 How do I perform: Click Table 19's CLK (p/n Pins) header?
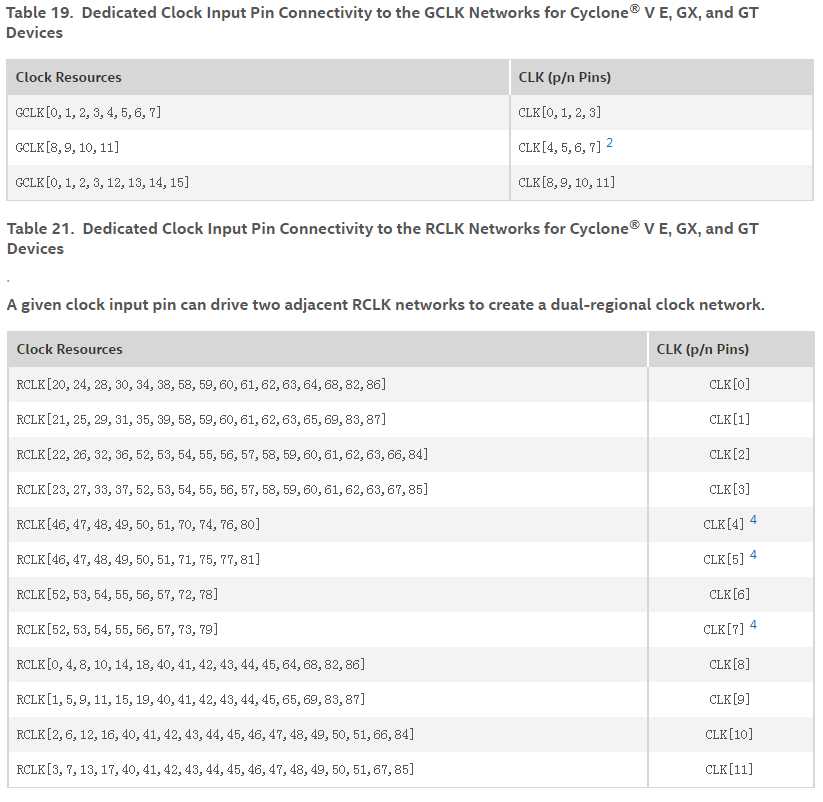[x=564, y=77]
